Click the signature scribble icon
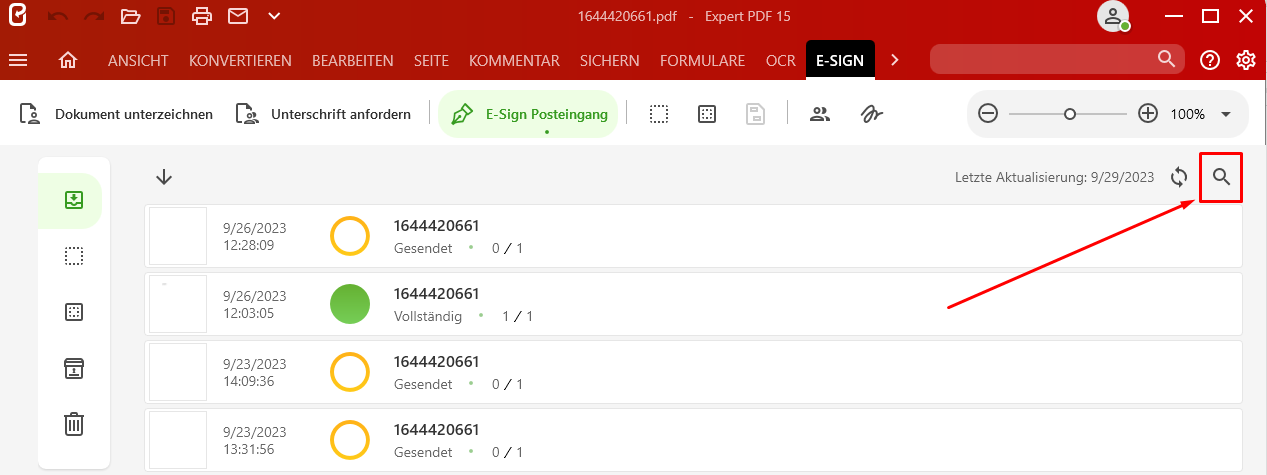The width and height of the screenshot is (1267, 475). (x=870, y=114)
